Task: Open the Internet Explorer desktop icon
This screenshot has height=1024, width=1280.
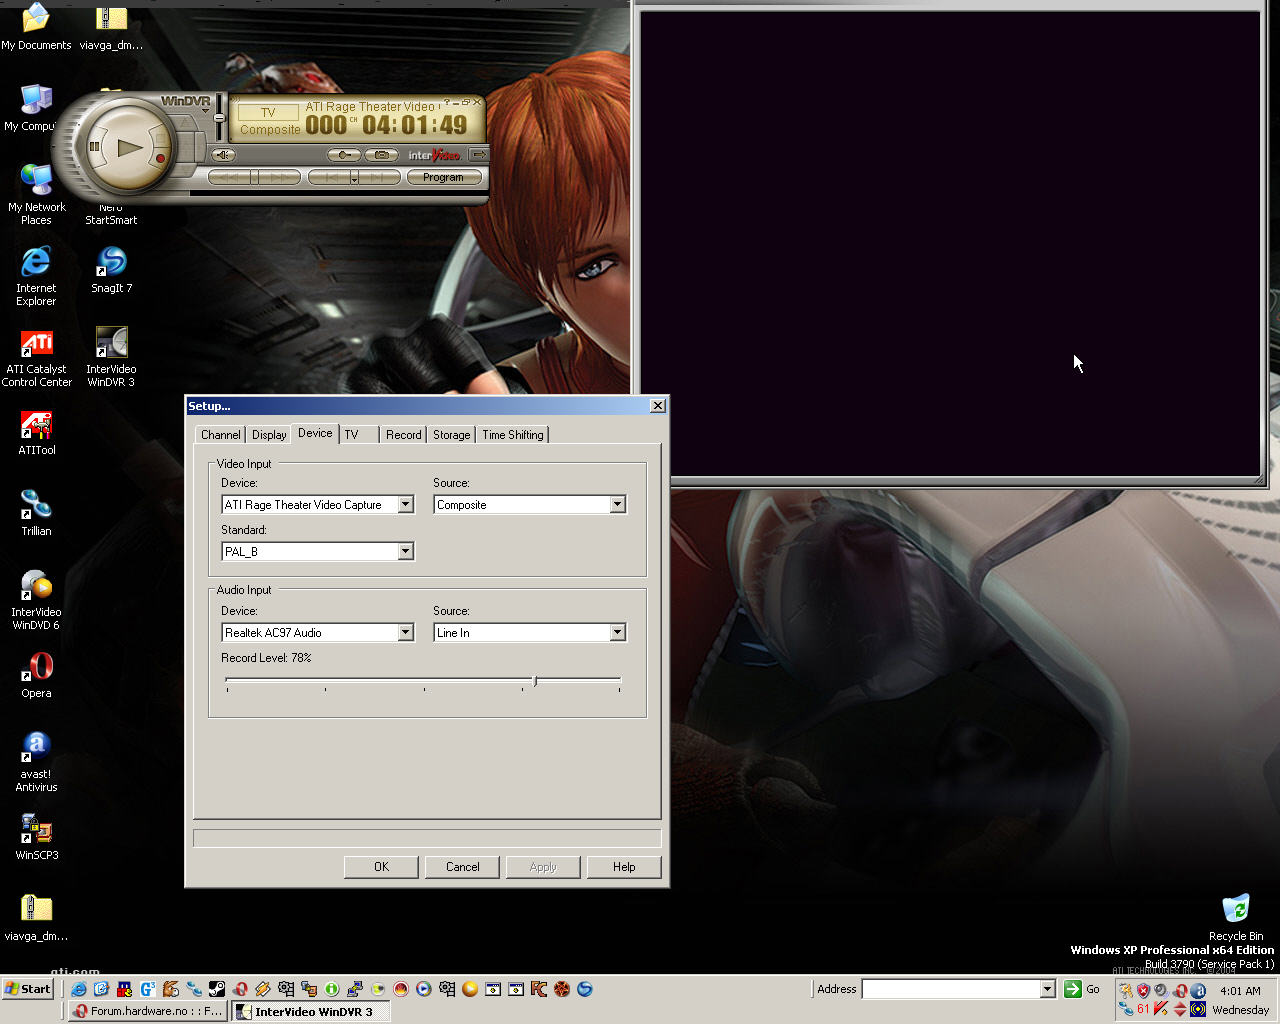Action: [36, 276]
